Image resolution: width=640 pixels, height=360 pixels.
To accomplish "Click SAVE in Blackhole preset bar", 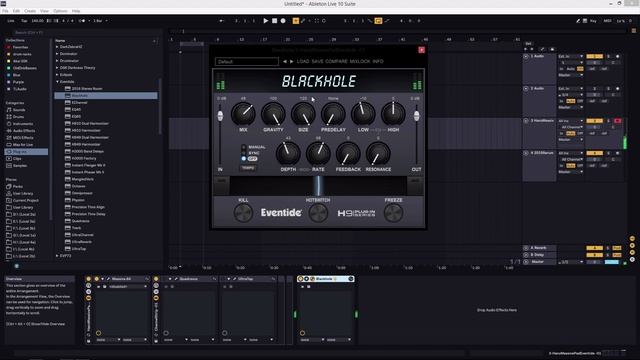I will (317, 62).
